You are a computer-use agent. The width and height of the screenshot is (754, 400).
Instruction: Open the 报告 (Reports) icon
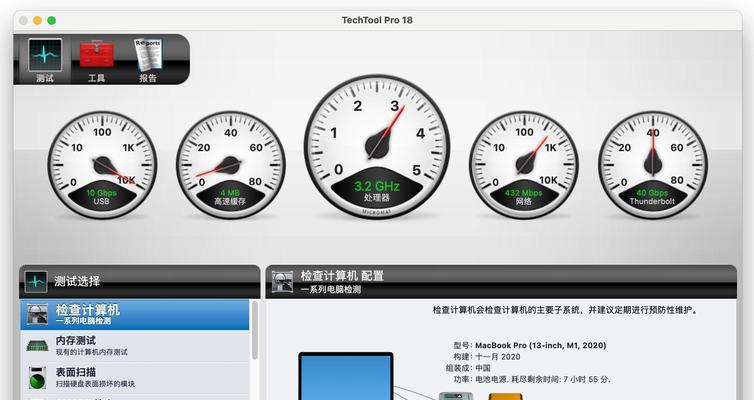(x=148, y=60)
